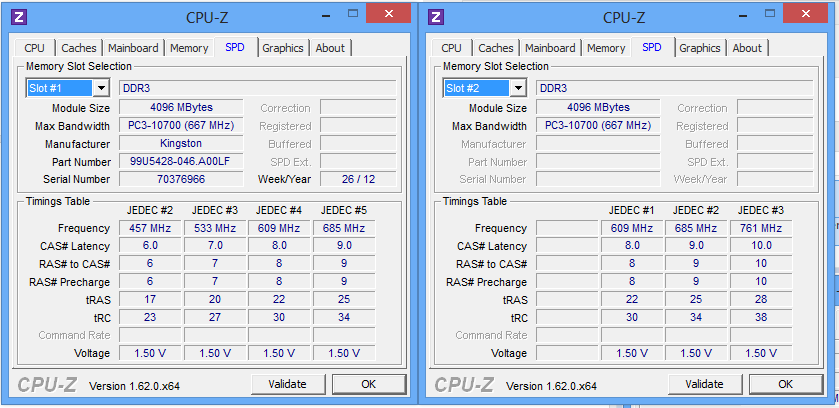Click the DDR3 memory type field in the left window

(258, 88)
